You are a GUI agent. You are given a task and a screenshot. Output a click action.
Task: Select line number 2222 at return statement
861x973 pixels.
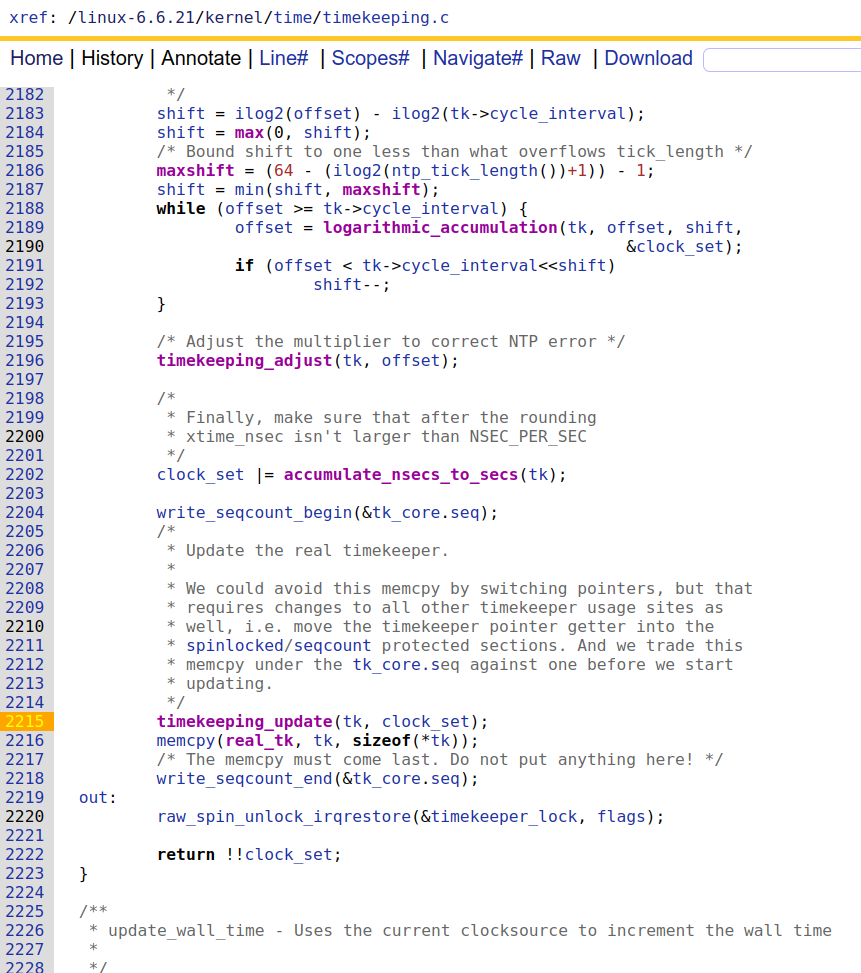tap(25, 854)
